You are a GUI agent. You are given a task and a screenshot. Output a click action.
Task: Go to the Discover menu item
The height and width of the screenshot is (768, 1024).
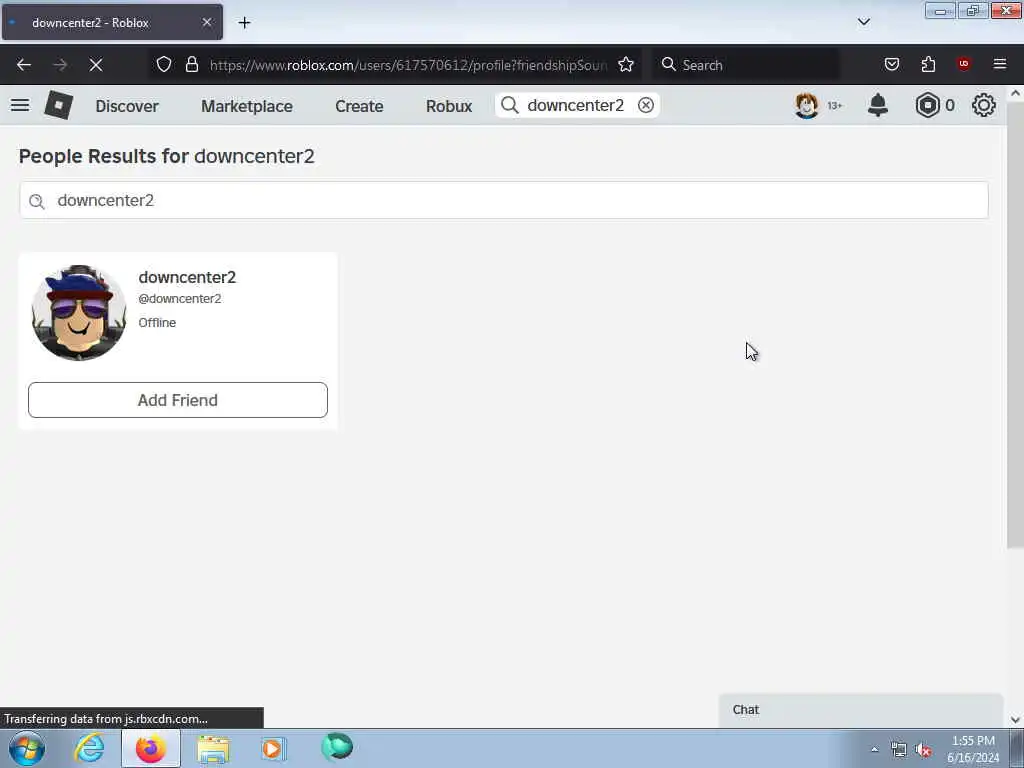point(127,106)
